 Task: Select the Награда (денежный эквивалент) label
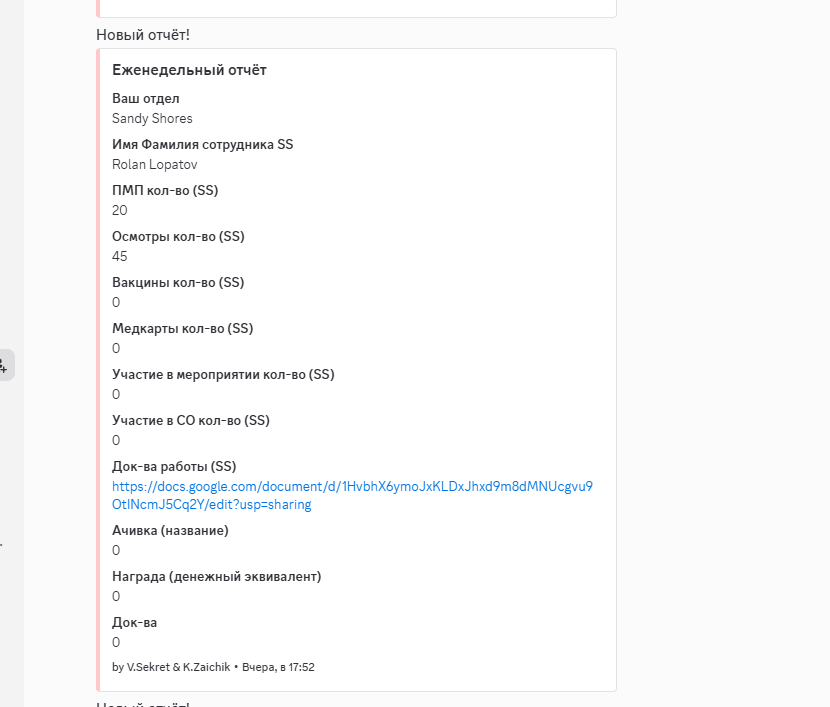pyautogui.click(x=217, y=576)
